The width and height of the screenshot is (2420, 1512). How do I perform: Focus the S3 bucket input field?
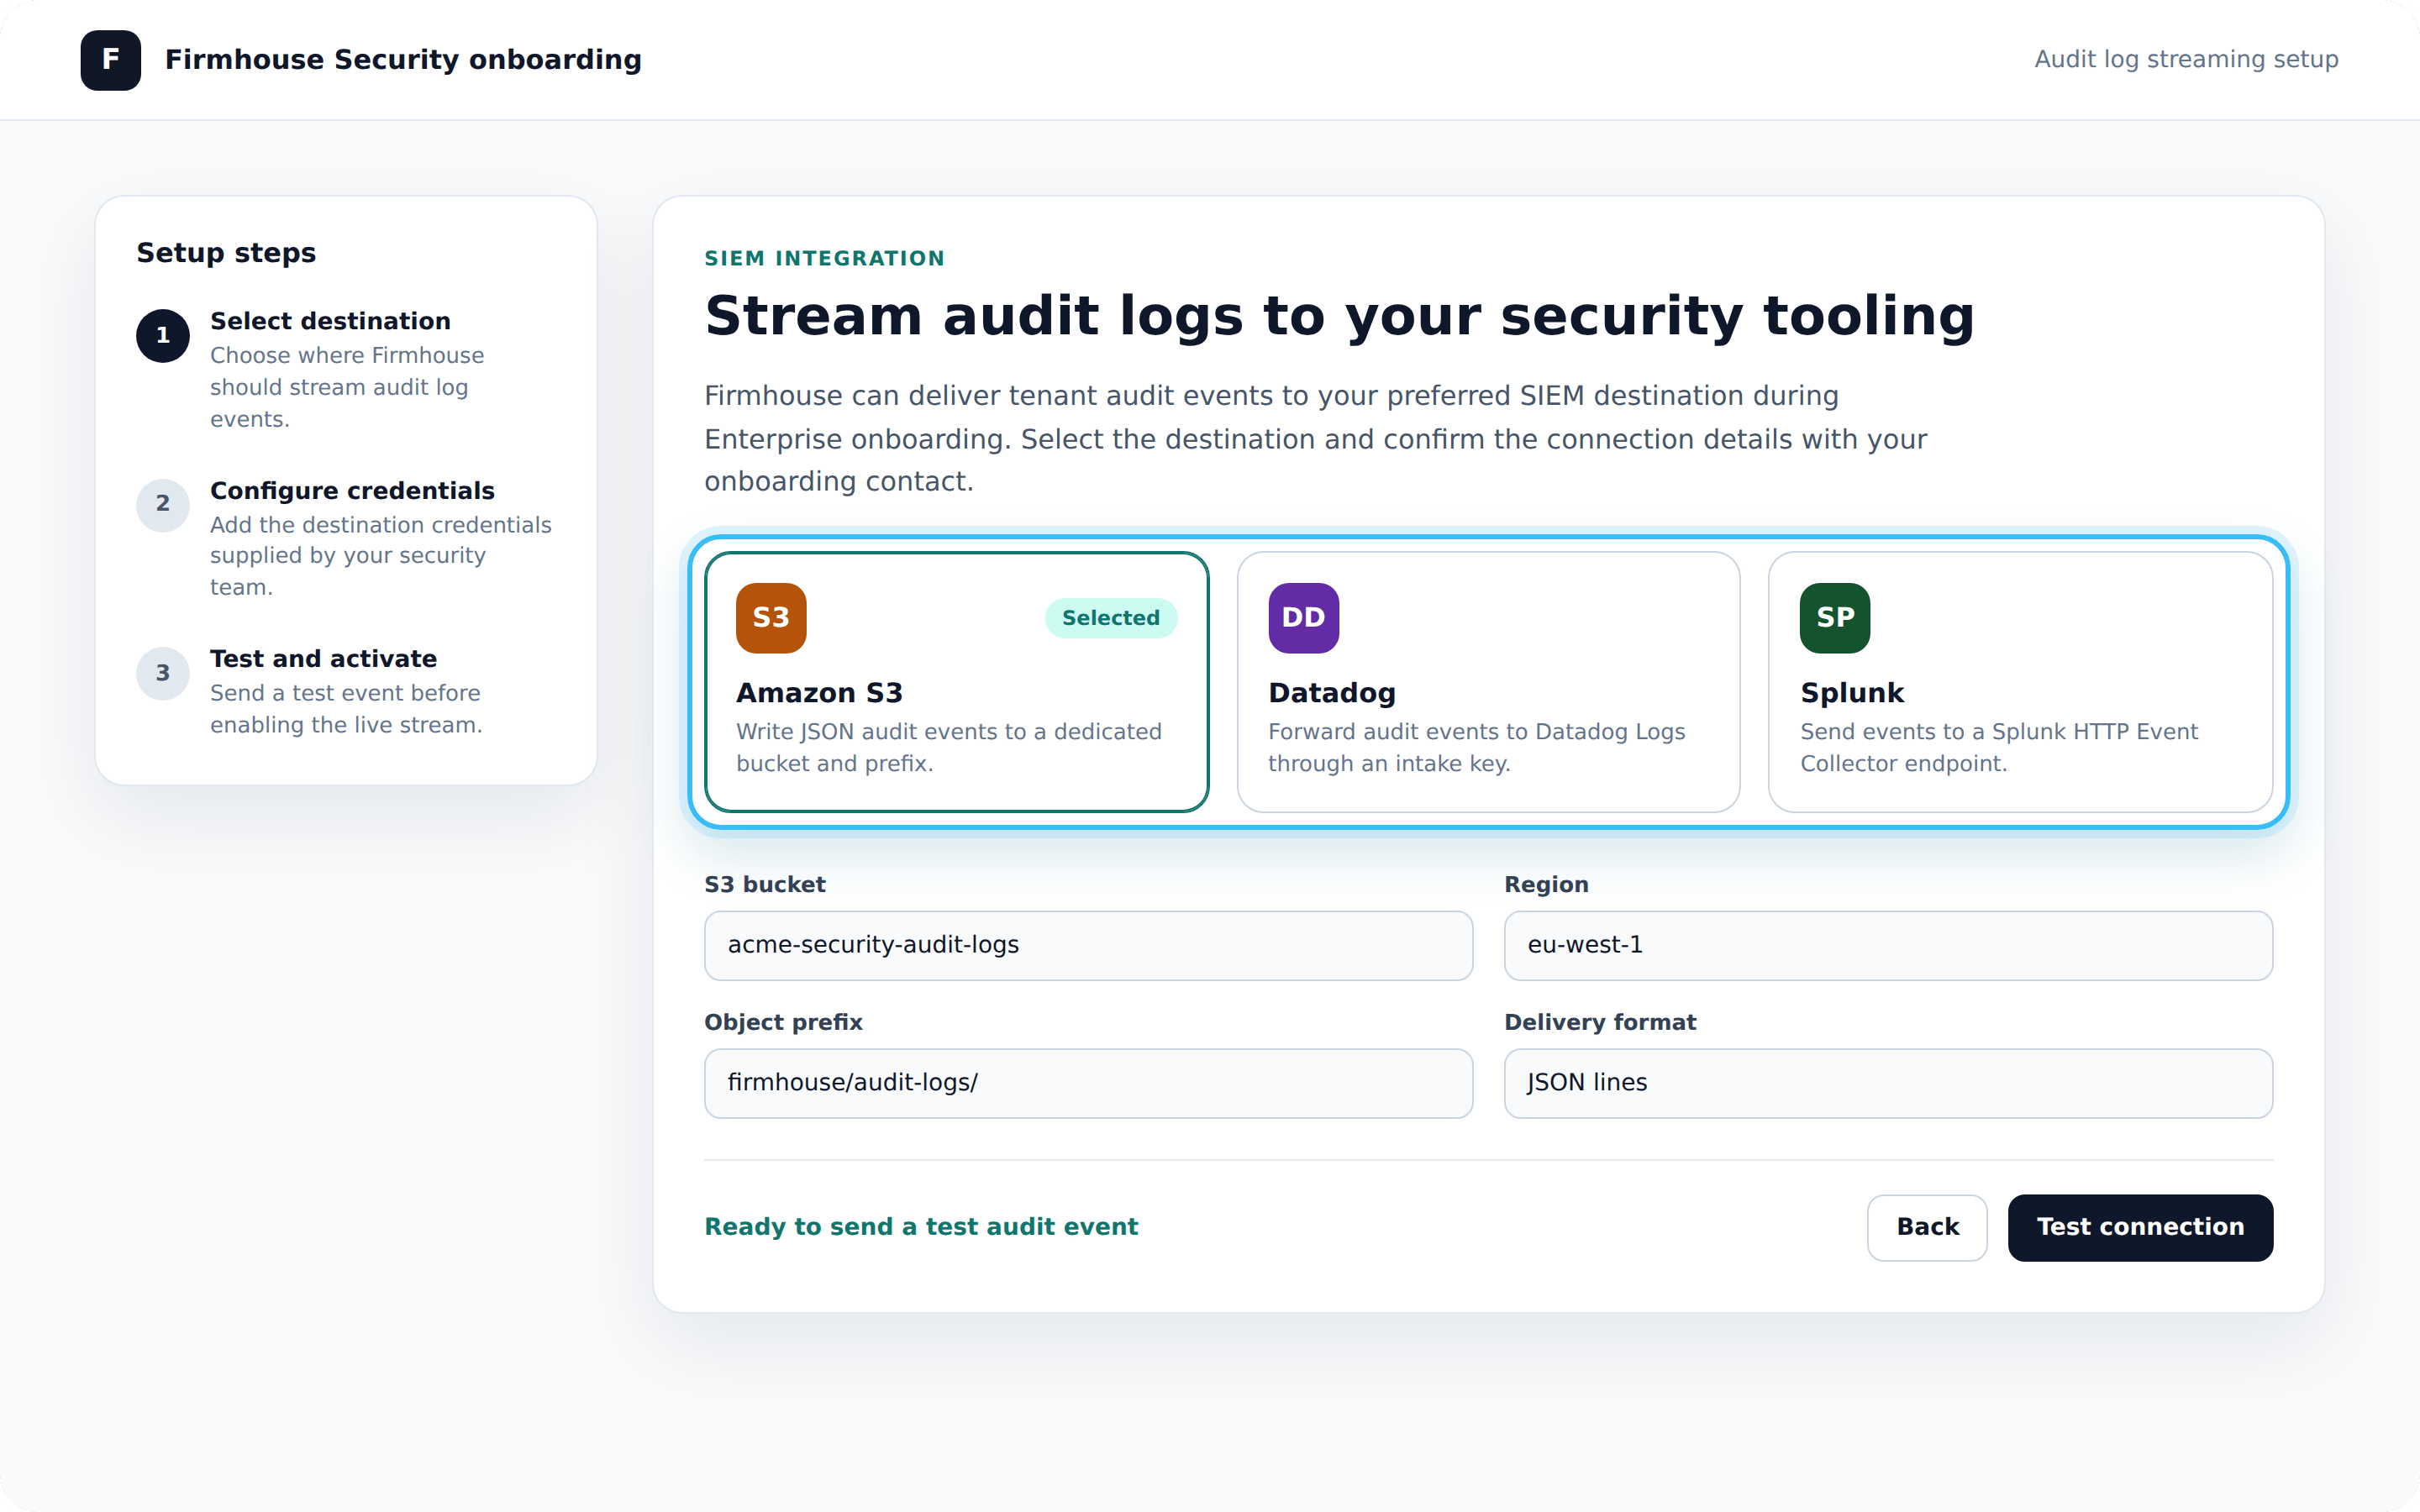coord(1088,945)
